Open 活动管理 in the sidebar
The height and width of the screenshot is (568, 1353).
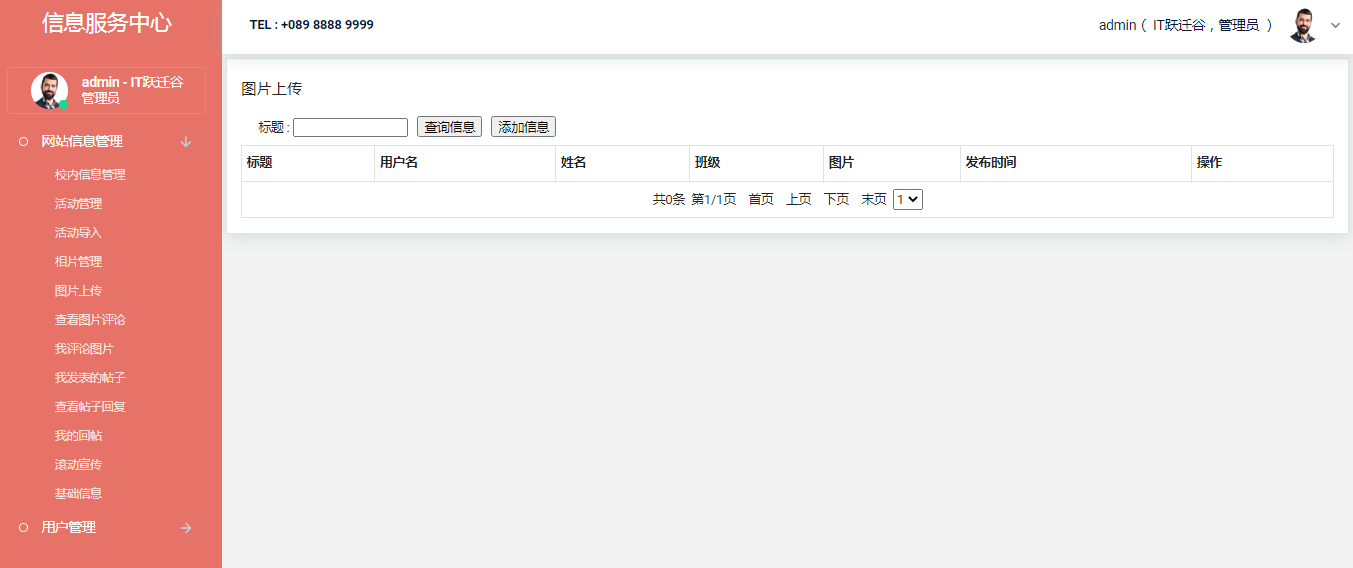click(78, 203)
